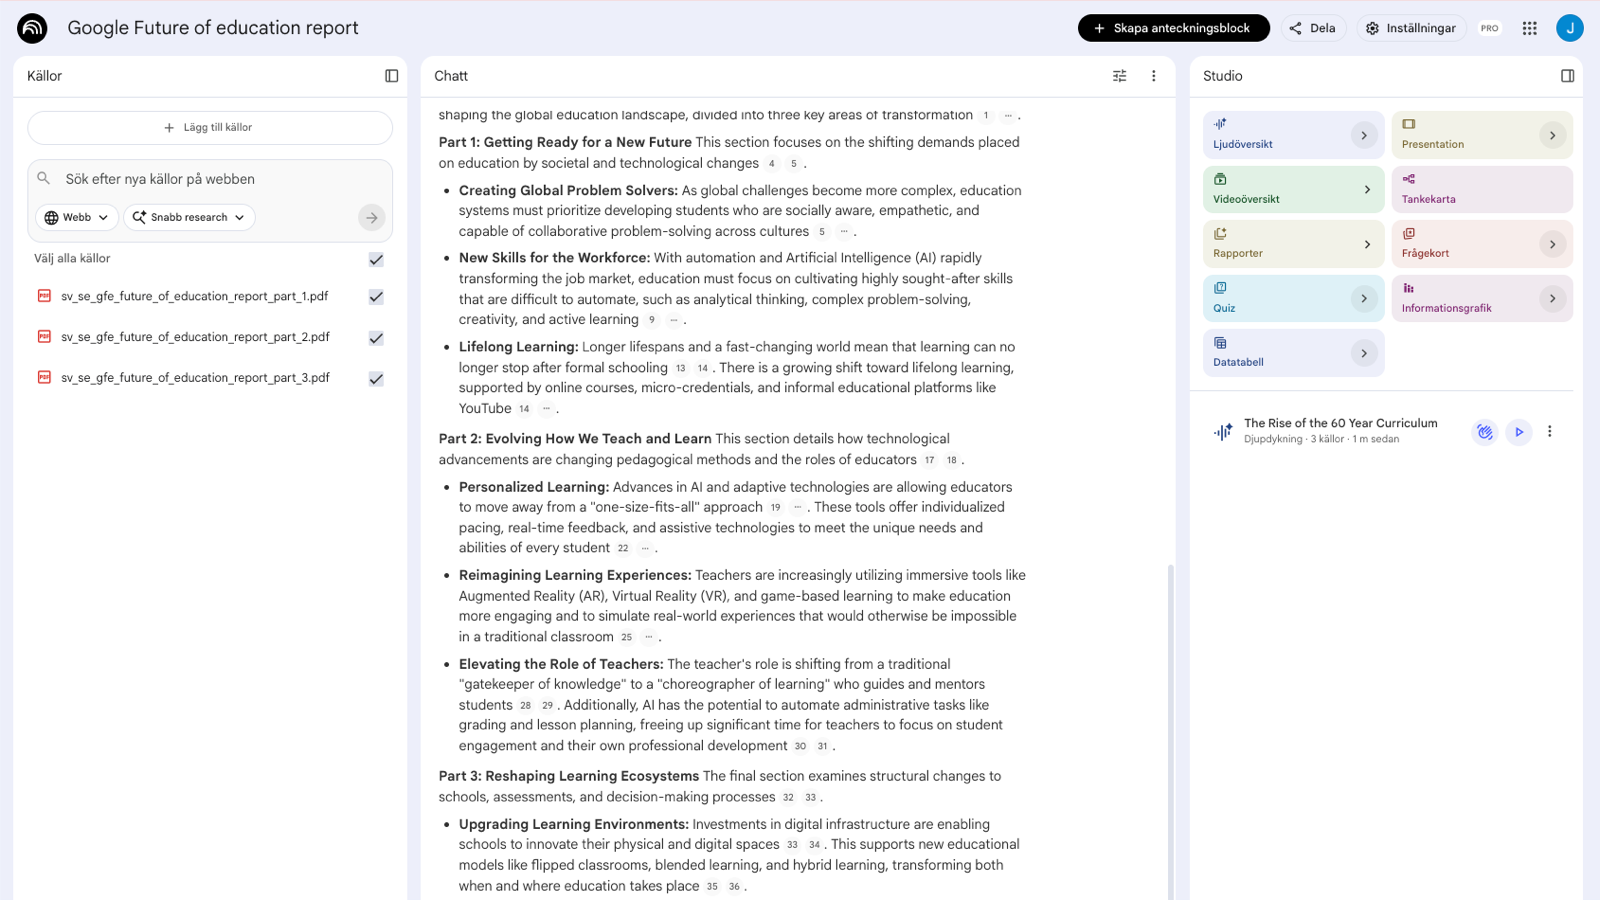Expand the Snabb research dropdown
1600x900 pixels.
click(188, 217)
